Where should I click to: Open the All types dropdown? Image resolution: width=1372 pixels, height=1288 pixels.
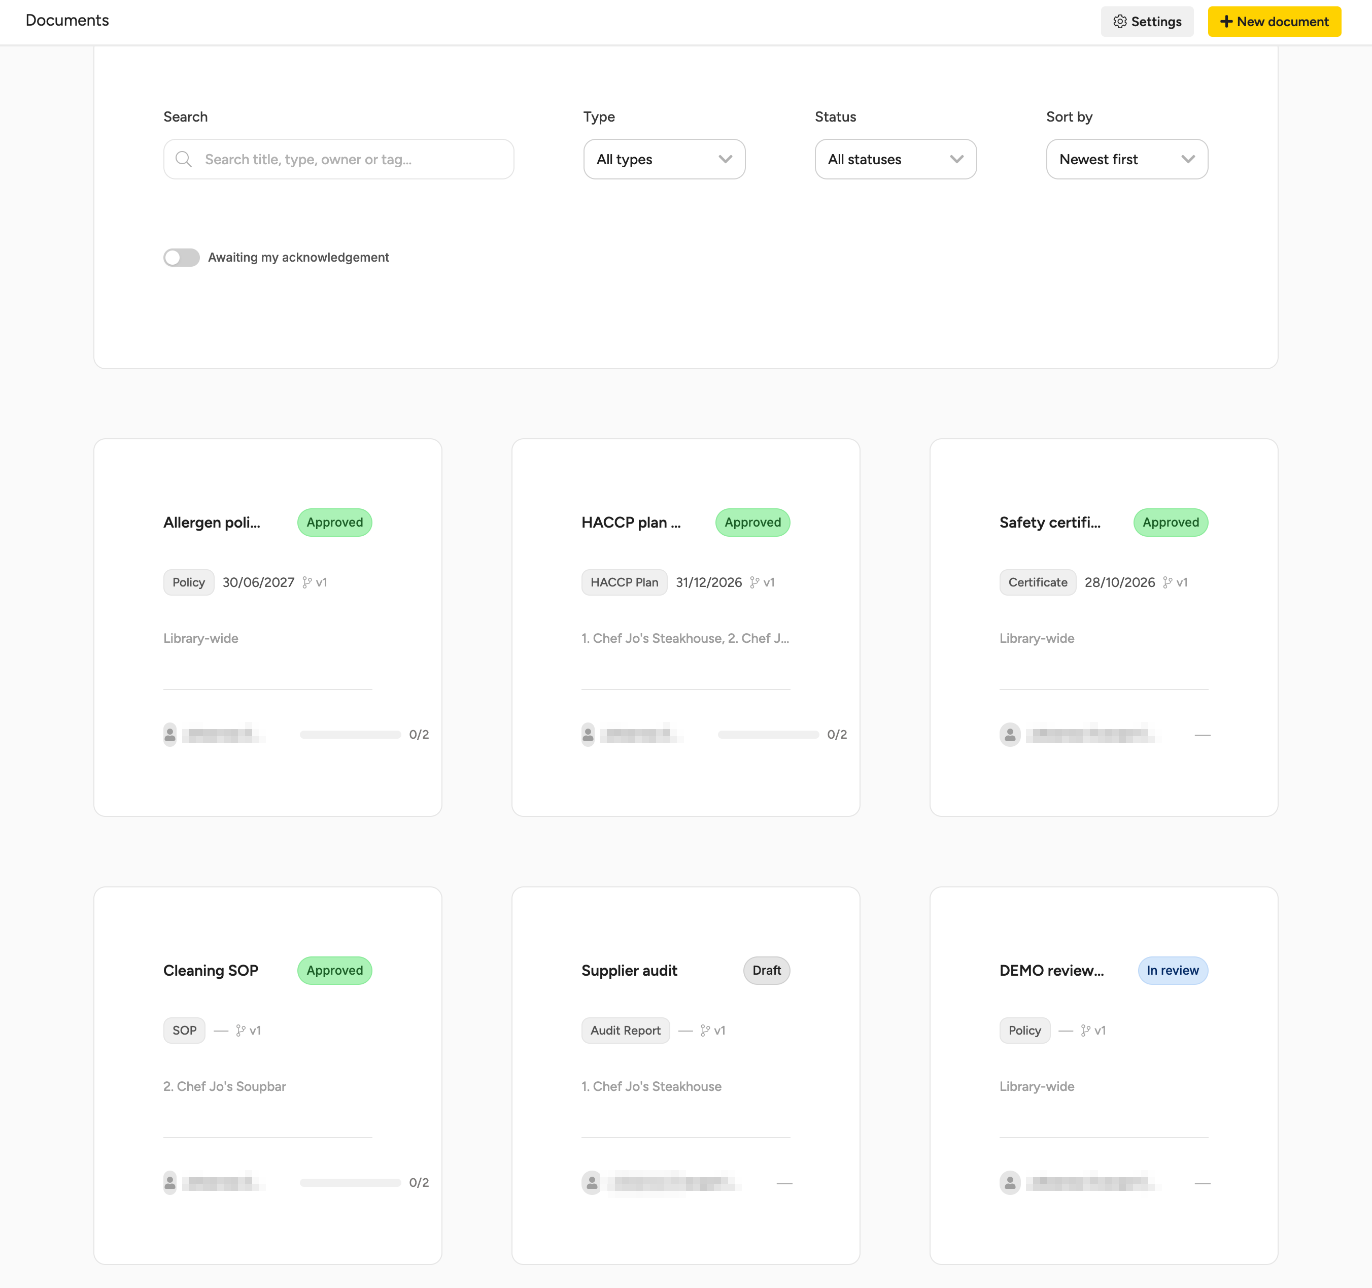click(x=664, y=159)
